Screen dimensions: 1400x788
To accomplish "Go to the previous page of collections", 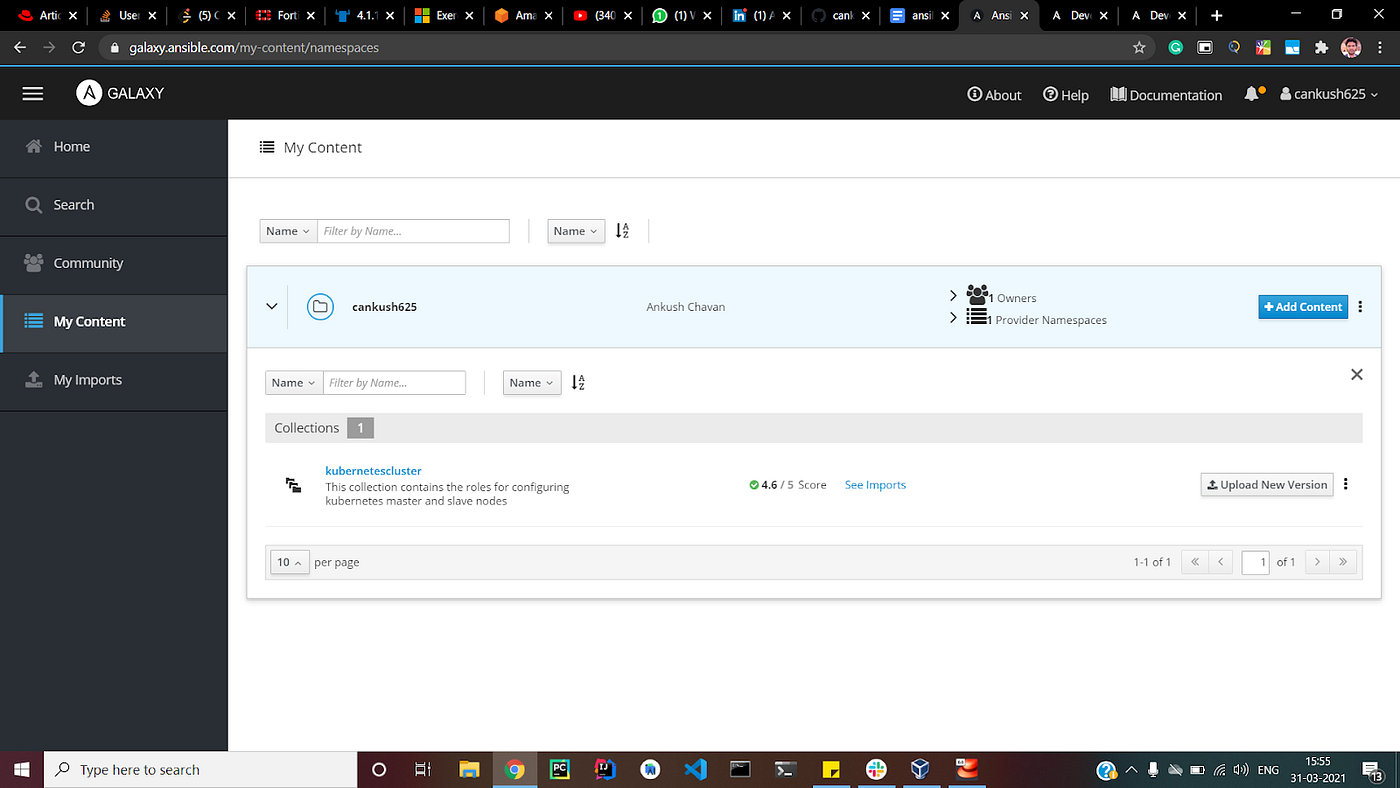I will 1220,562.
